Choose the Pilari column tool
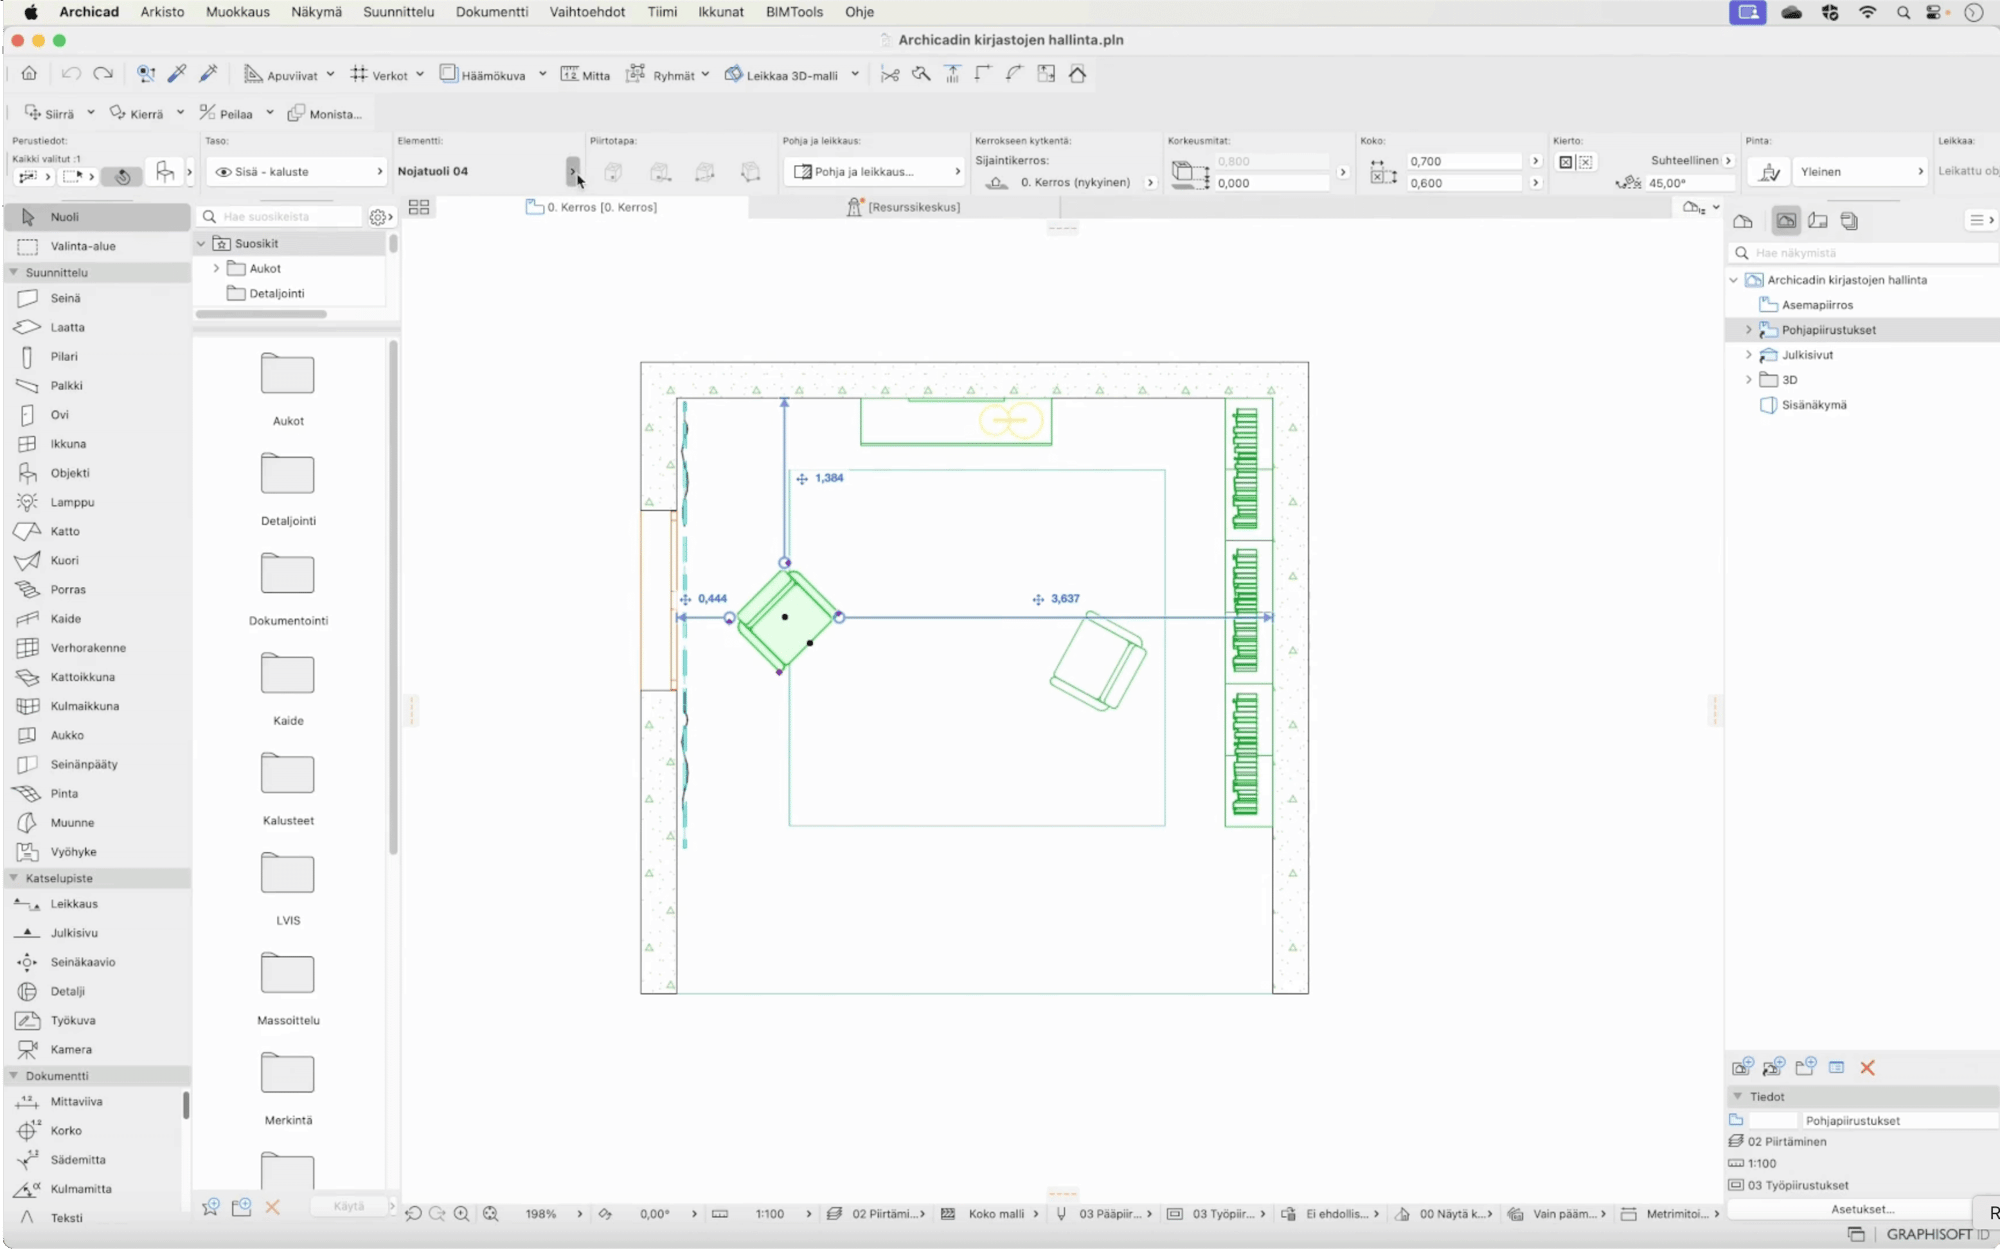Image resolution: width=2000 pixels, height=1250 pixels. pos(97,356)
